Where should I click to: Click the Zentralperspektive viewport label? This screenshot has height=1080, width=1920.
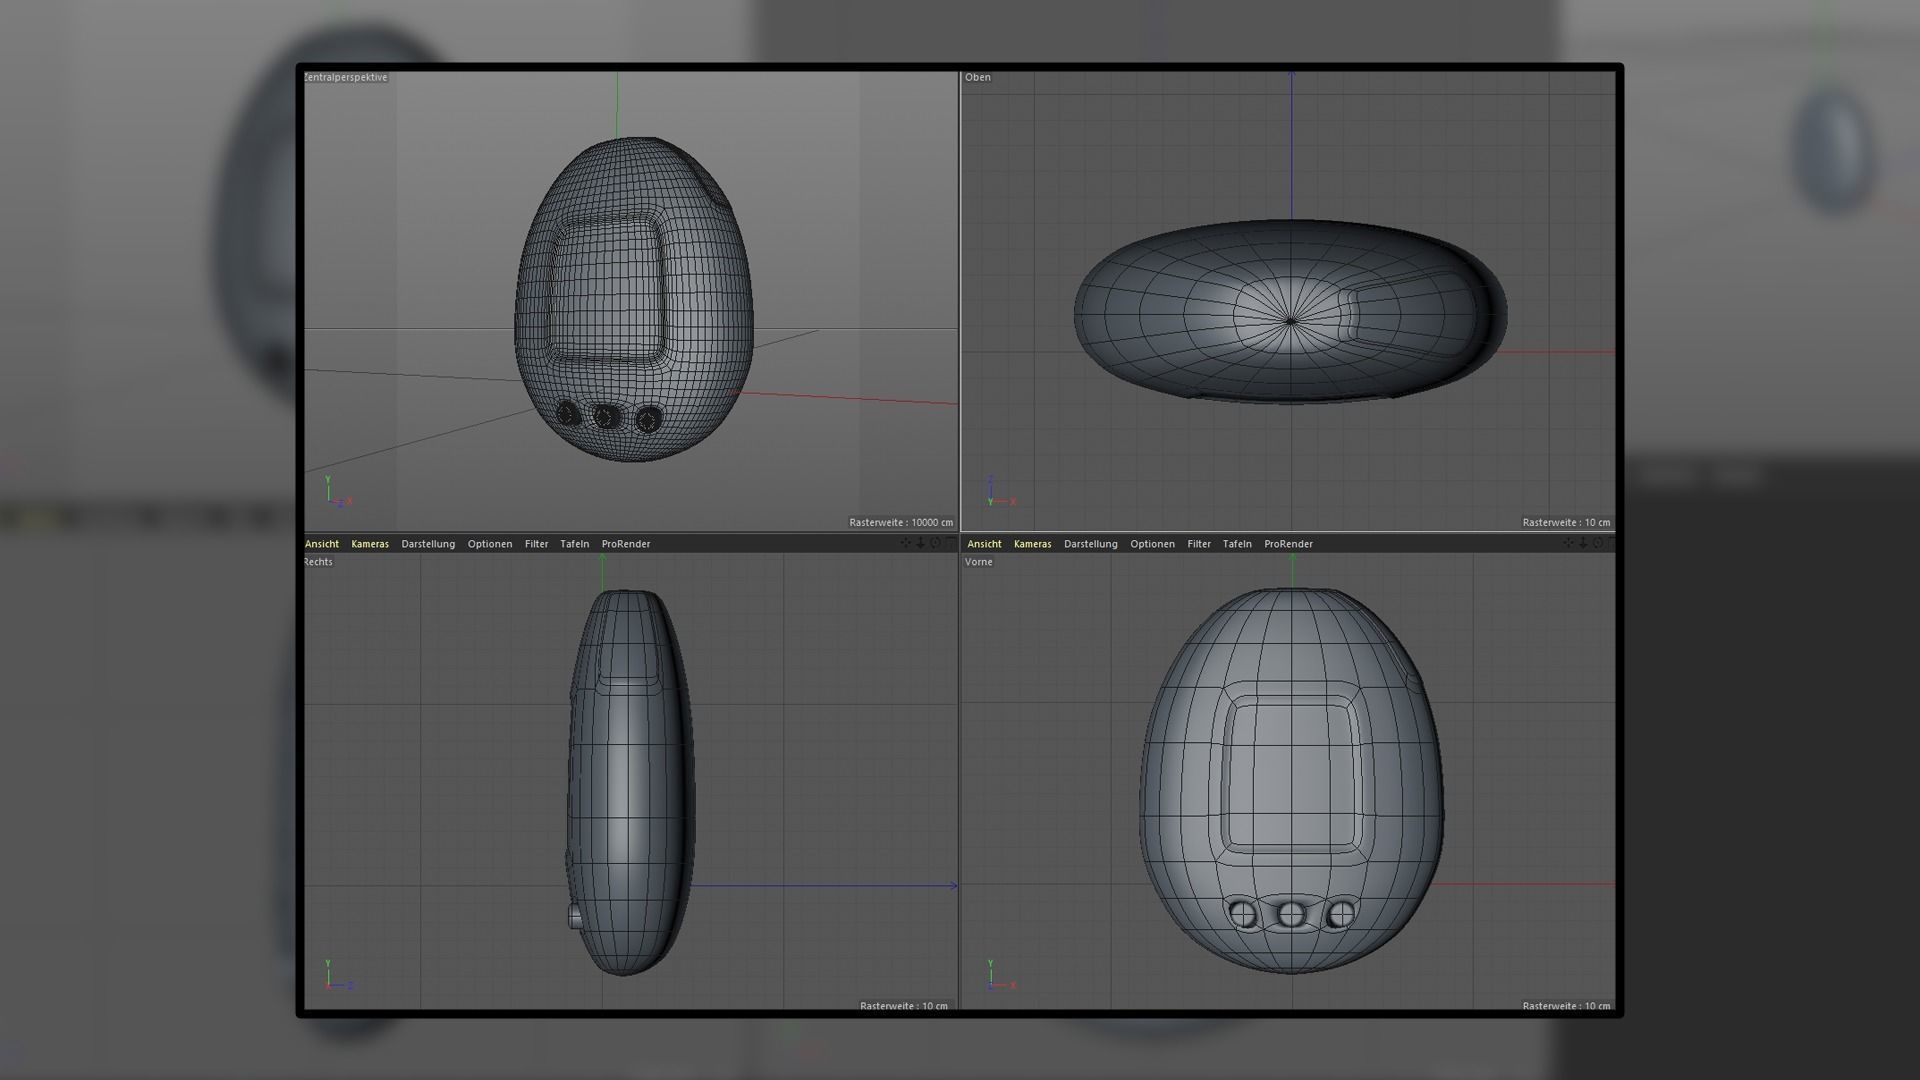coord(345,77)
